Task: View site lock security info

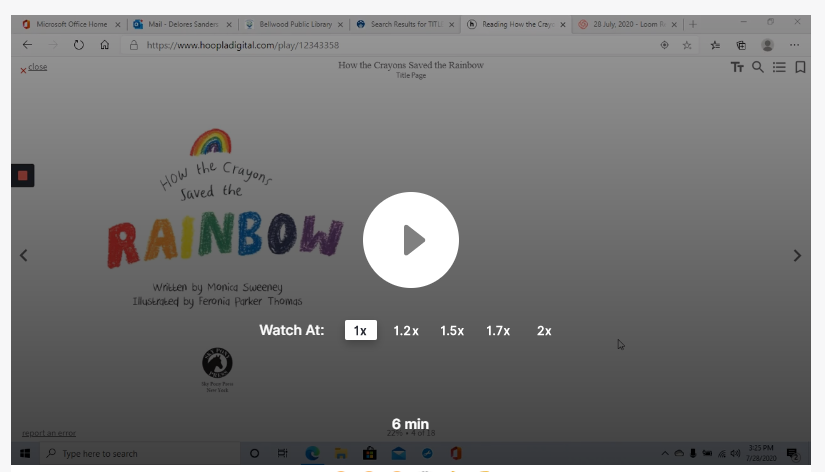Action: (x=134, y=45)
